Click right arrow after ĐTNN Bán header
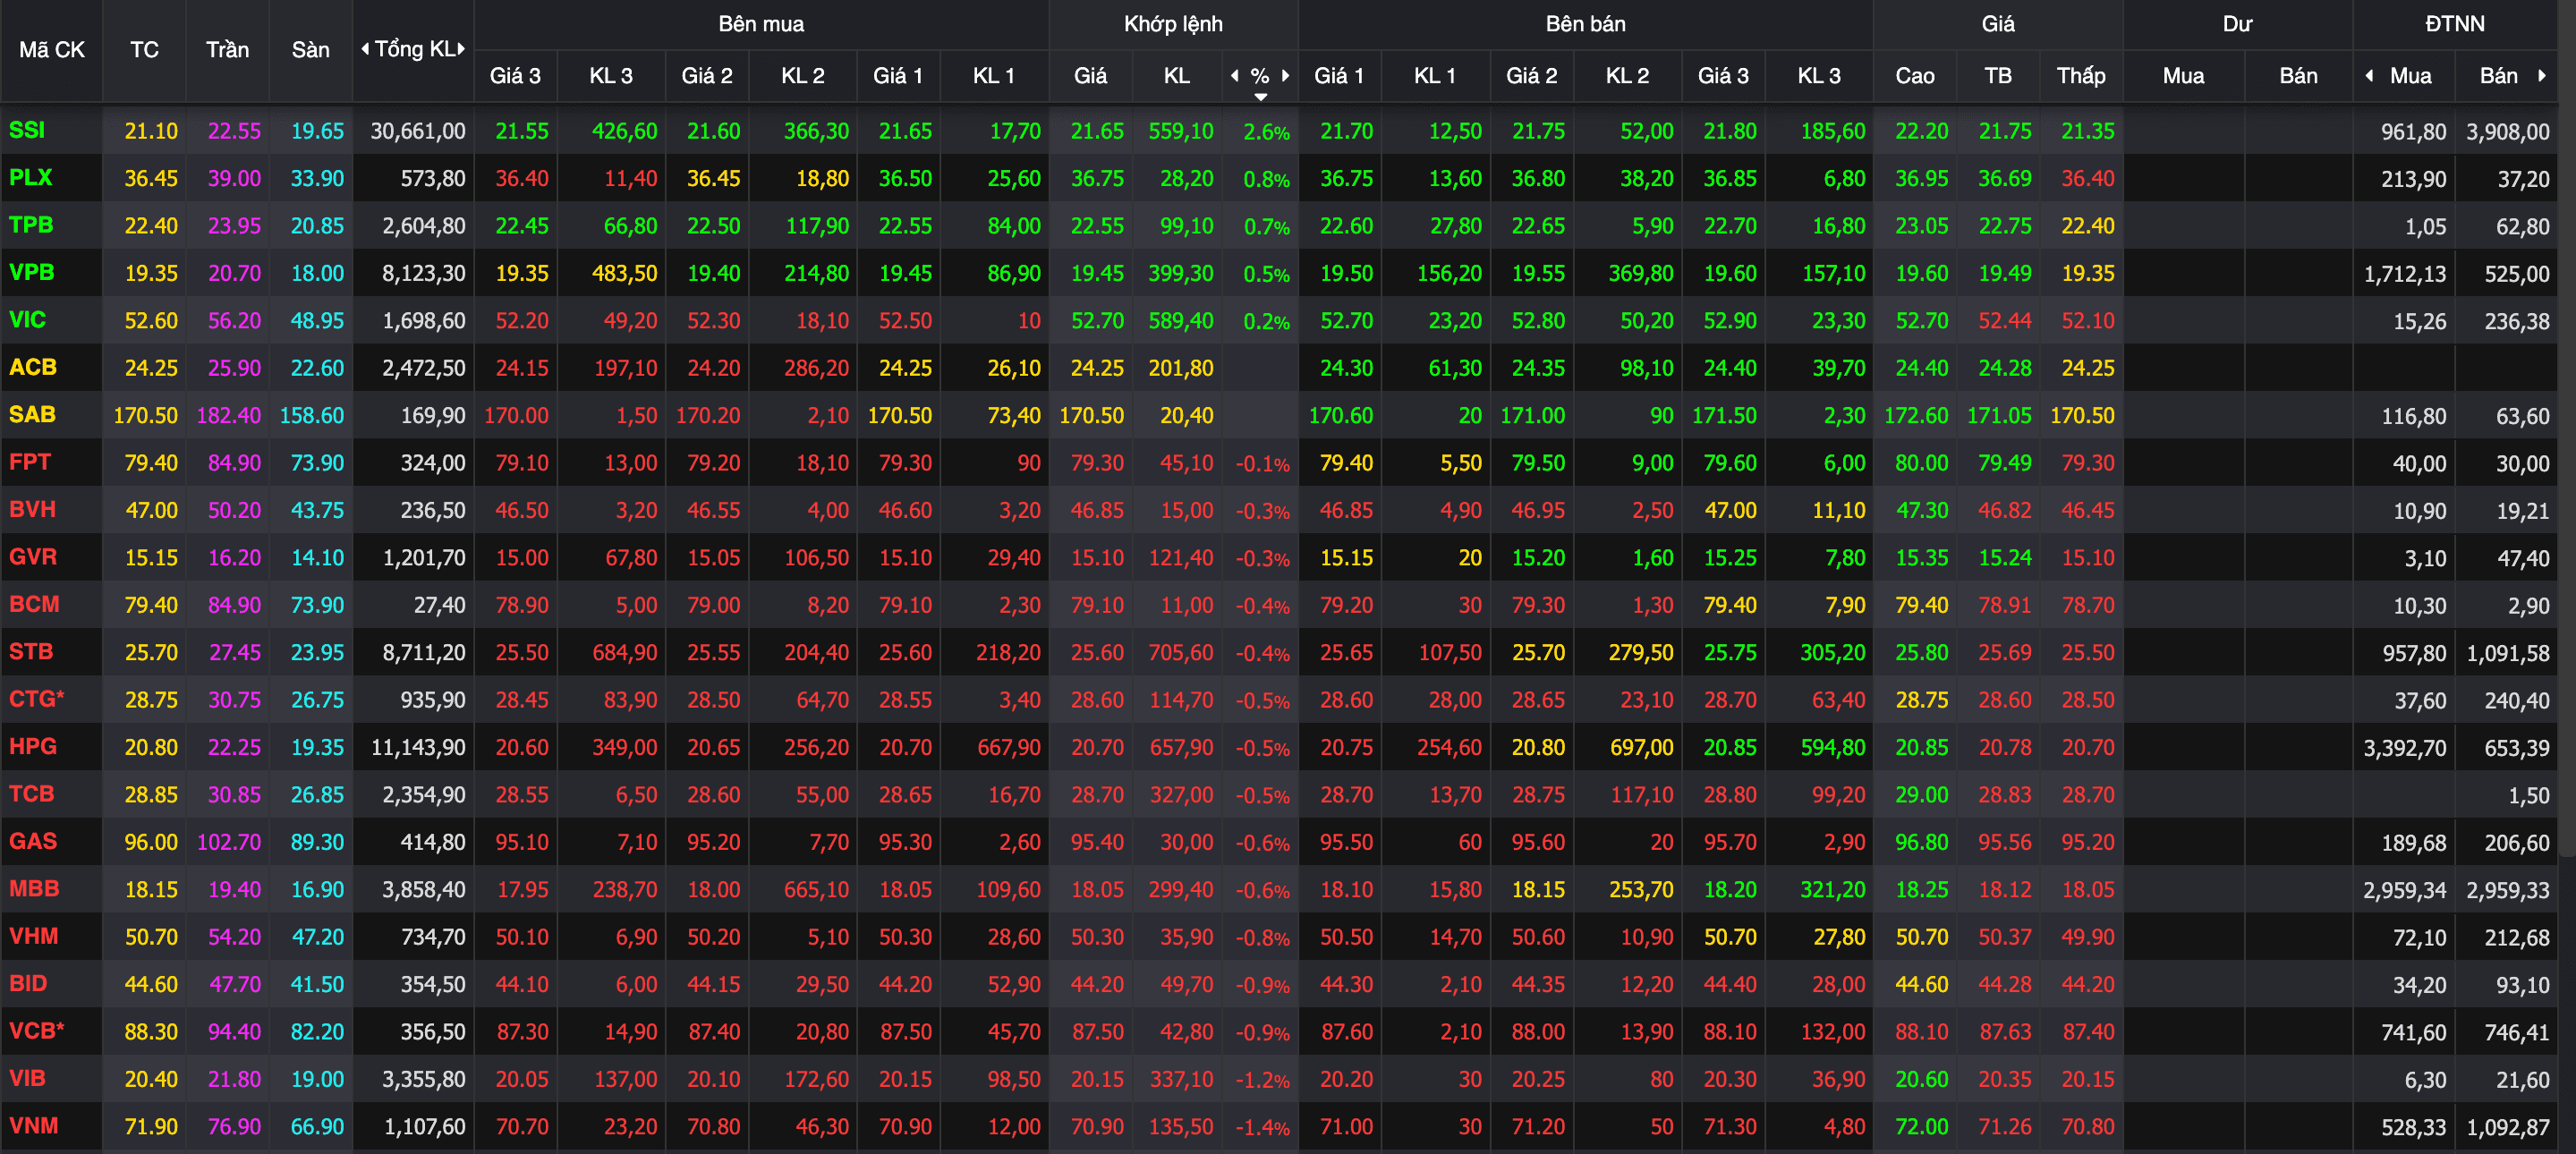Viewport: 2576px width, 1154px height. tap(2542, 76)
